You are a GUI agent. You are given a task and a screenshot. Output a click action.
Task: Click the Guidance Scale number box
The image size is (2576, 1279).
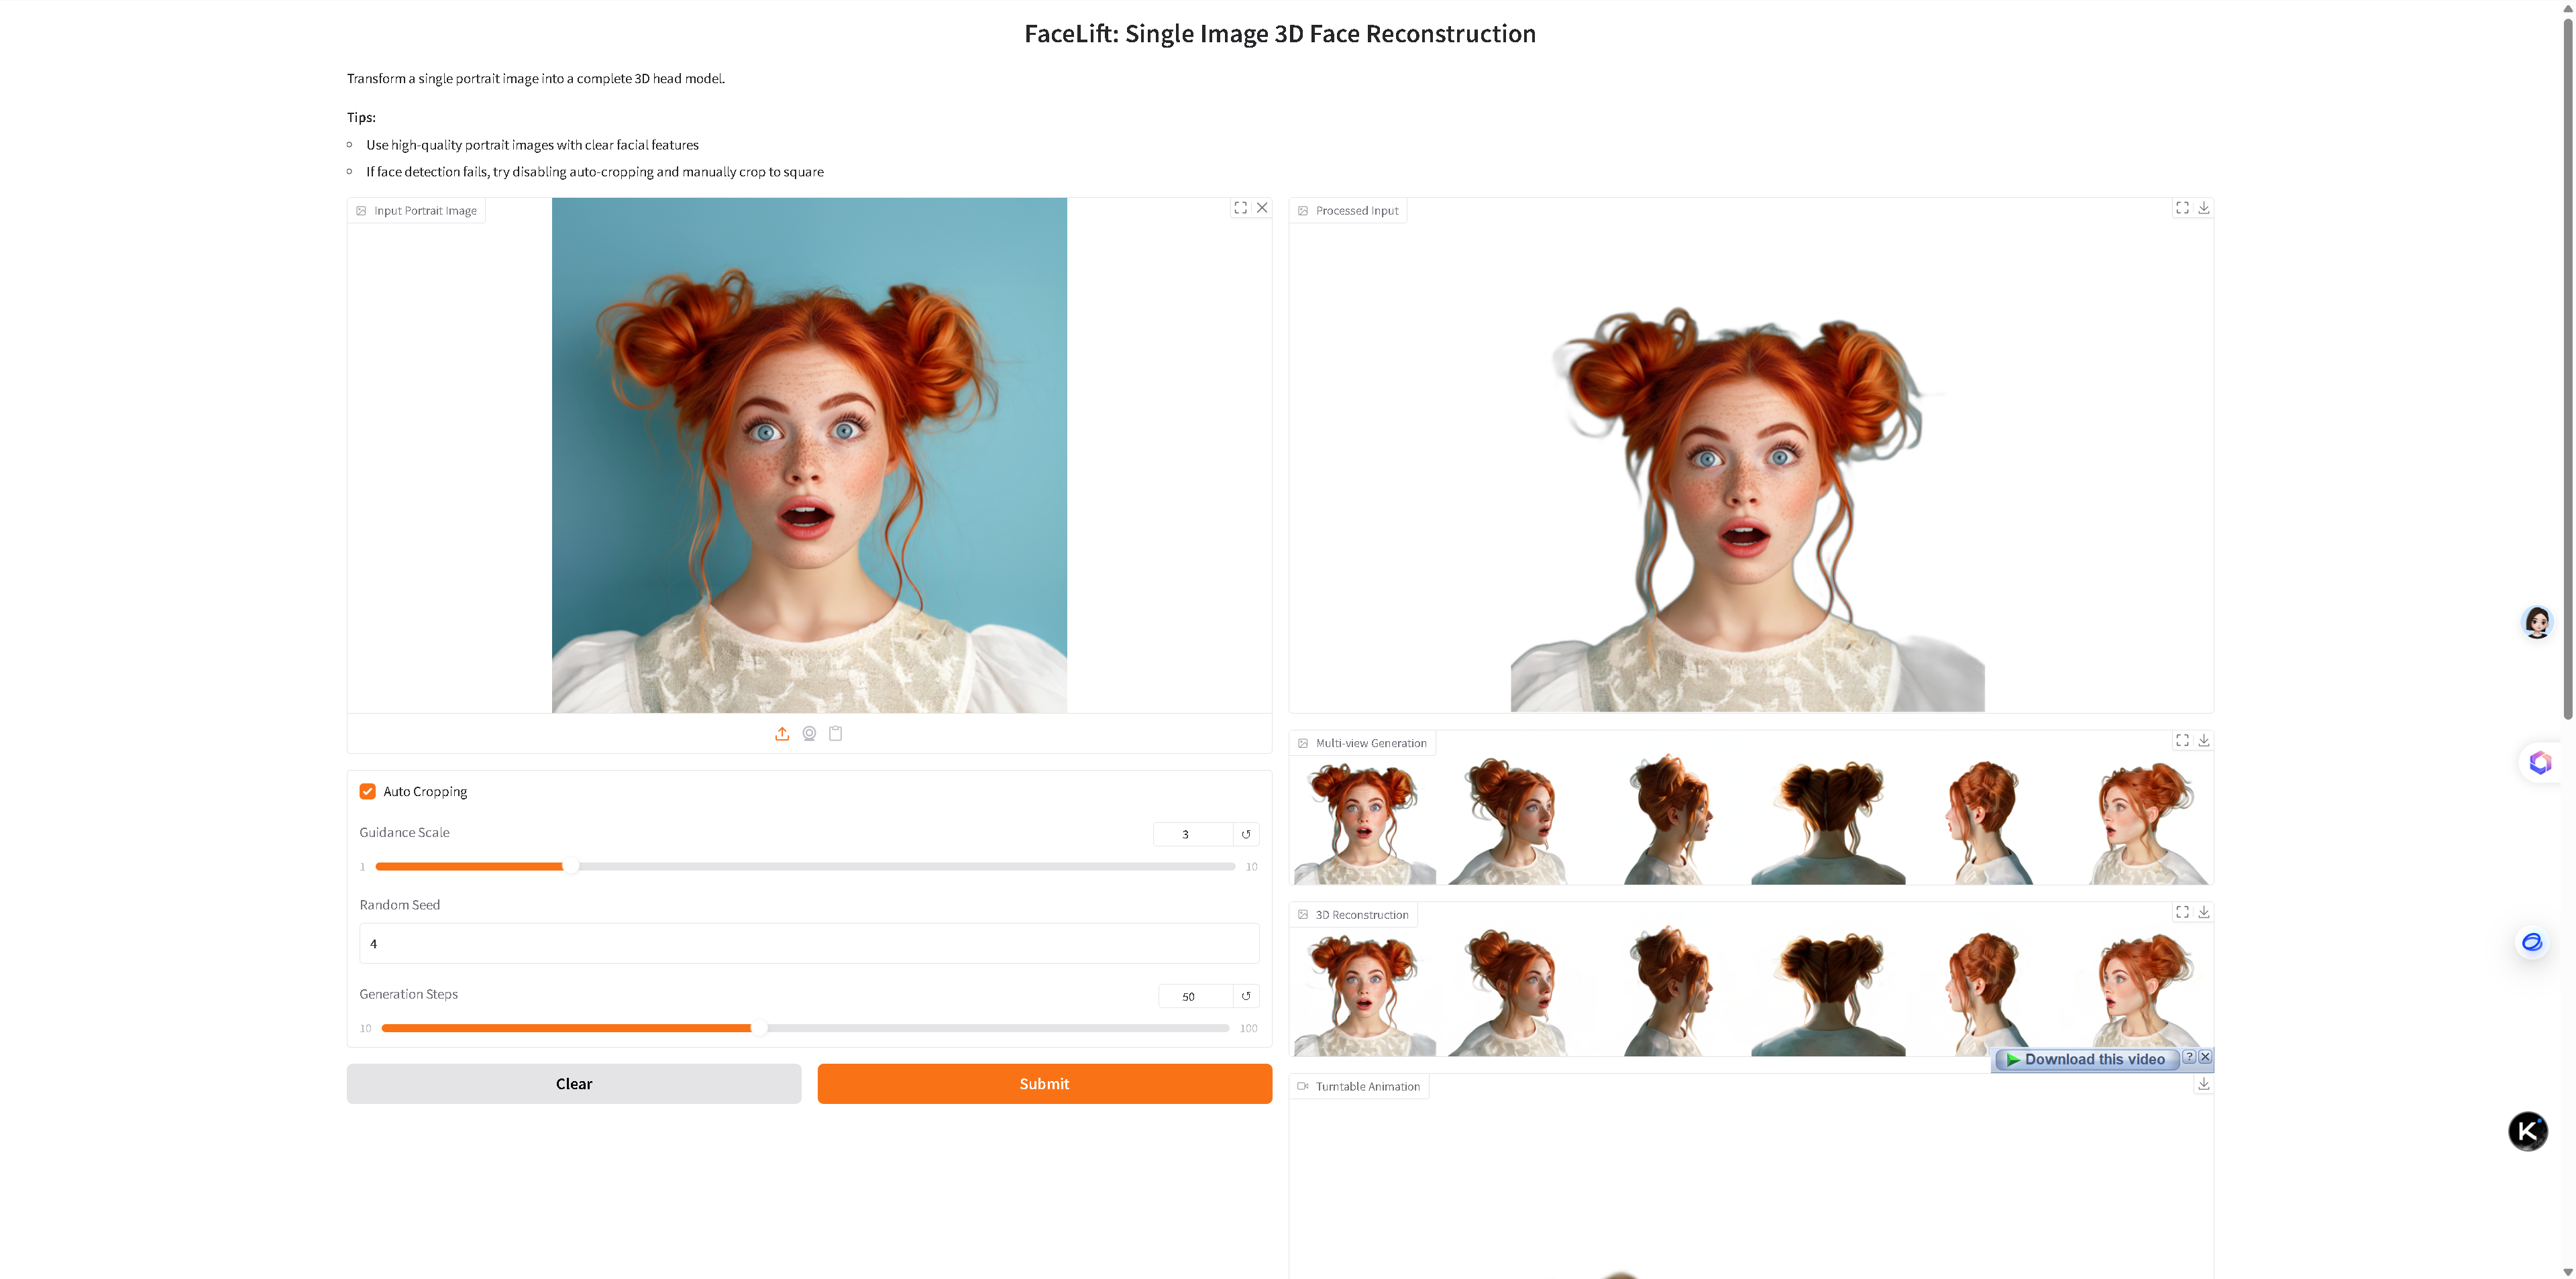pyautogui.click(x=1192, y=834)
